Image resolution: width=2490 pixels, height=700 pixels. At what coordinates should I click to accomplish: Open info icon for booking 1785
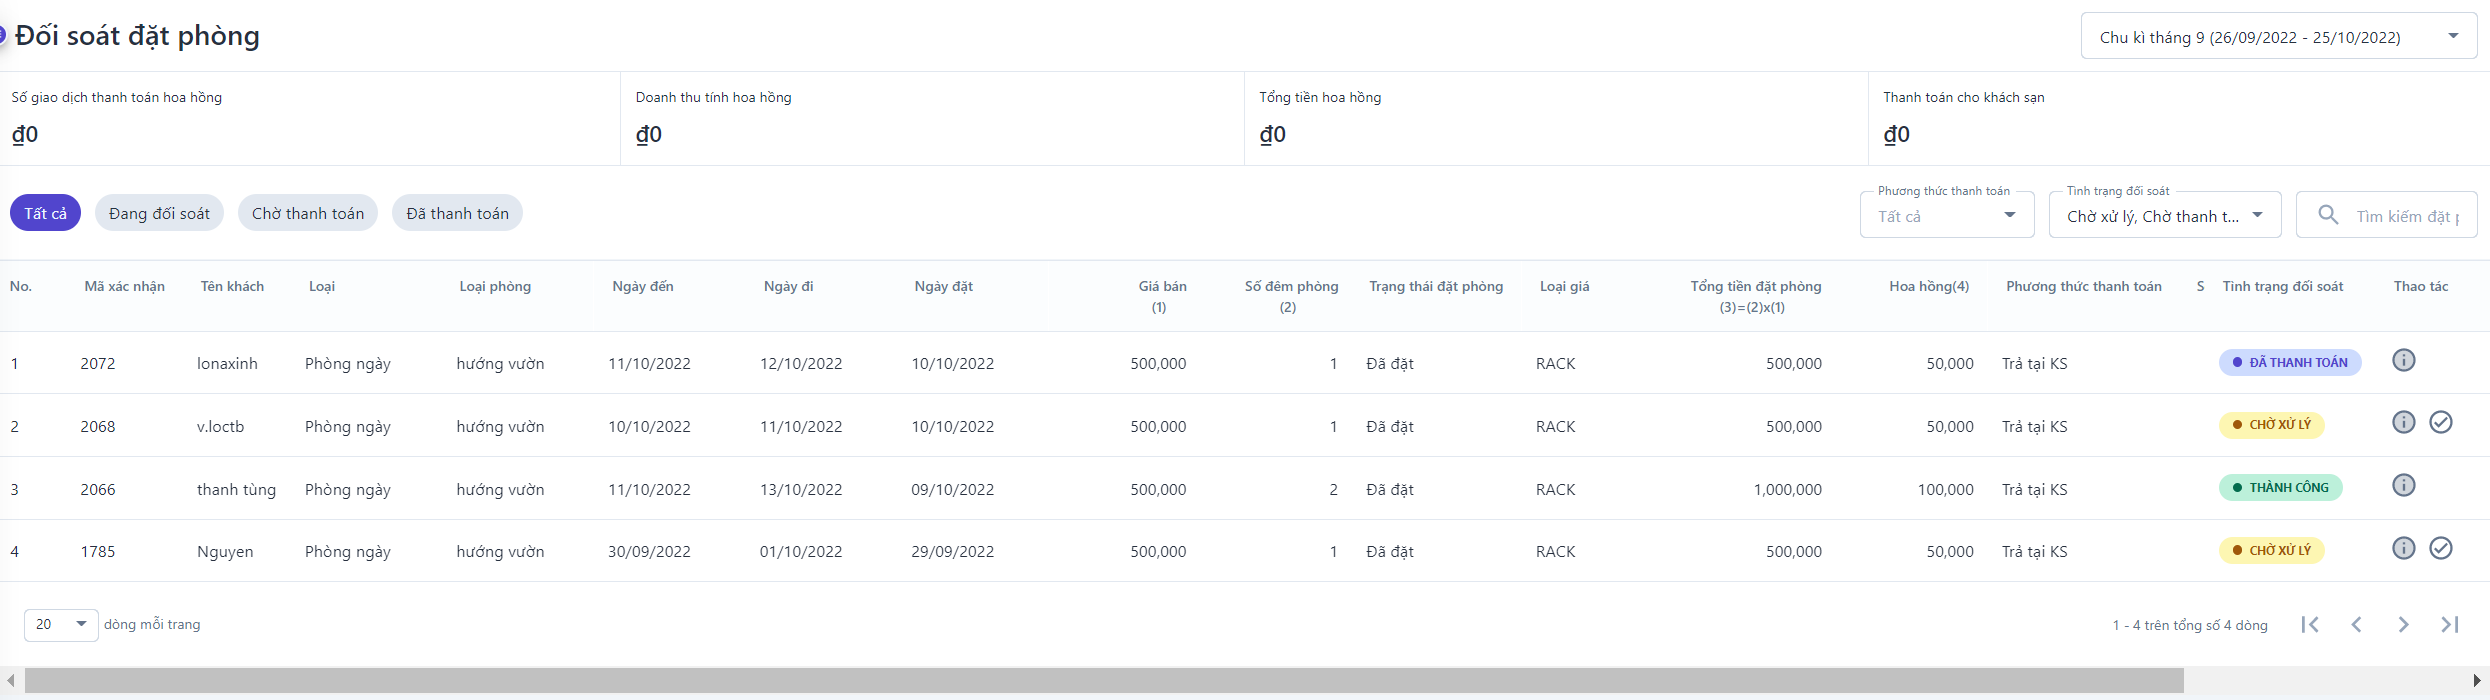[2403, 548]
